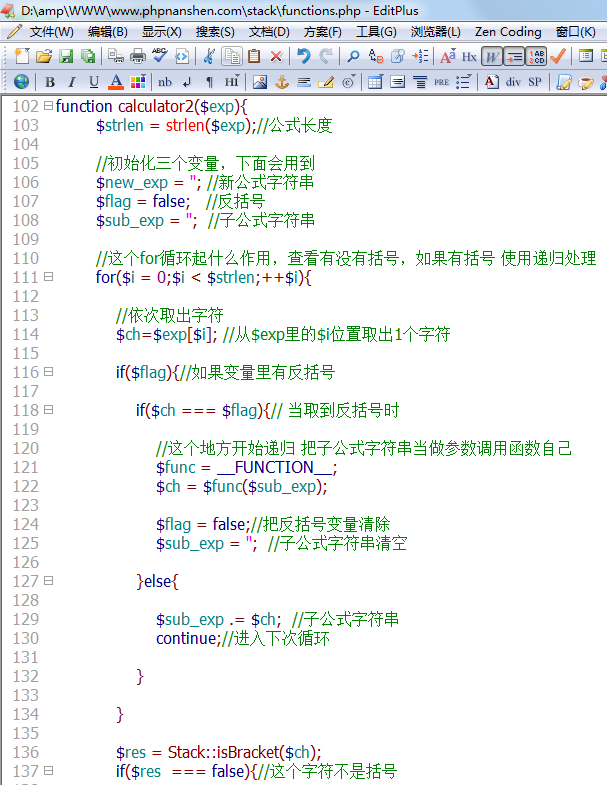Click the Cut scissors icon
Screen dimensions: 607x785
[209, 56]
